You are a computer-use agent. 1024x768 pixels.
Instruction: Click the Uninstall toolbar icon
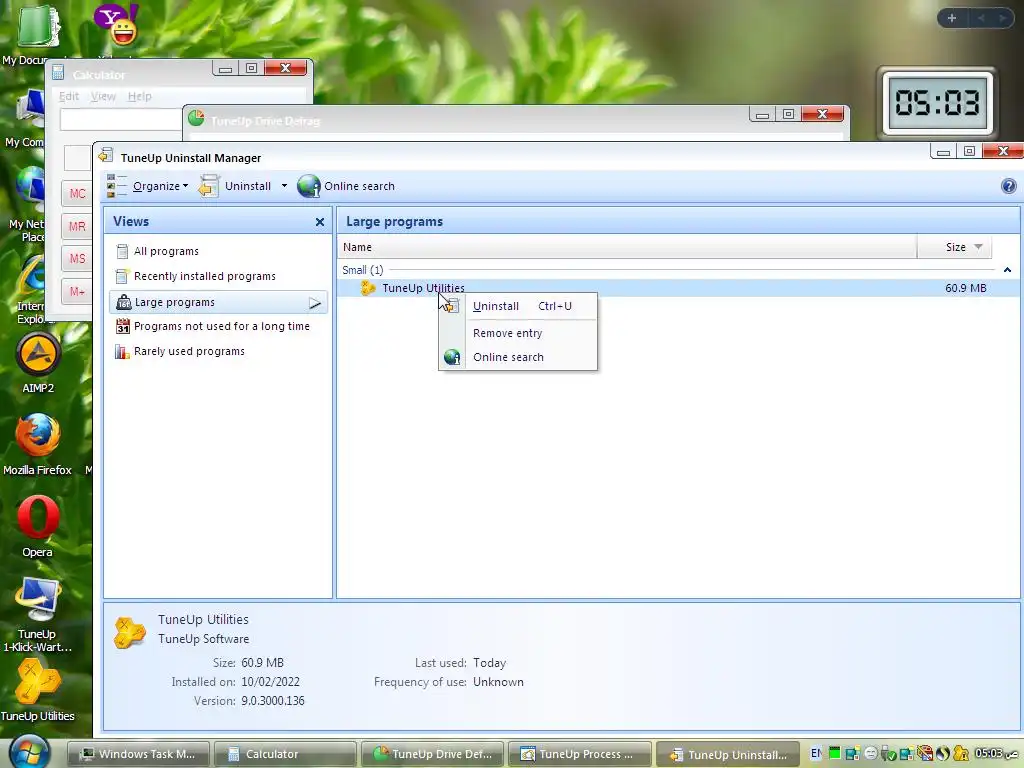click(x=208, y=186)
